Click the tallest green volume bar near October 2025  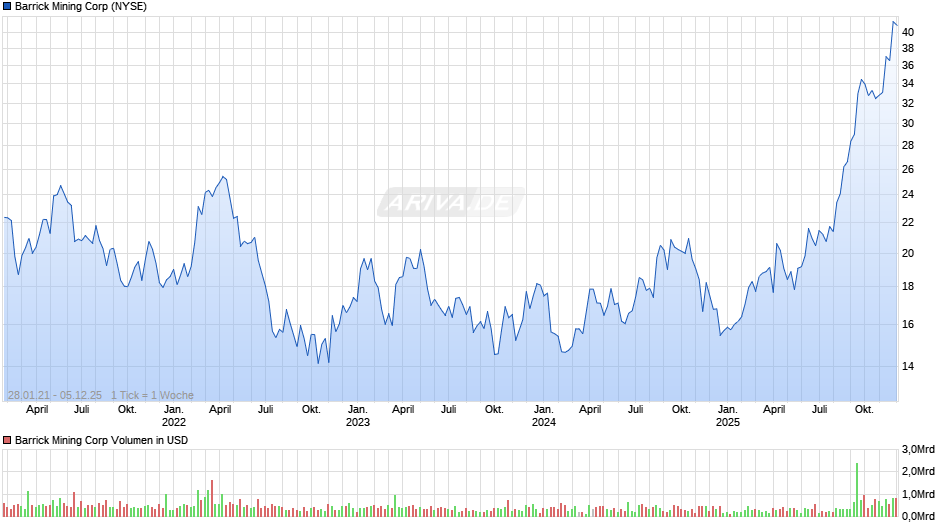tap(857, 490)
